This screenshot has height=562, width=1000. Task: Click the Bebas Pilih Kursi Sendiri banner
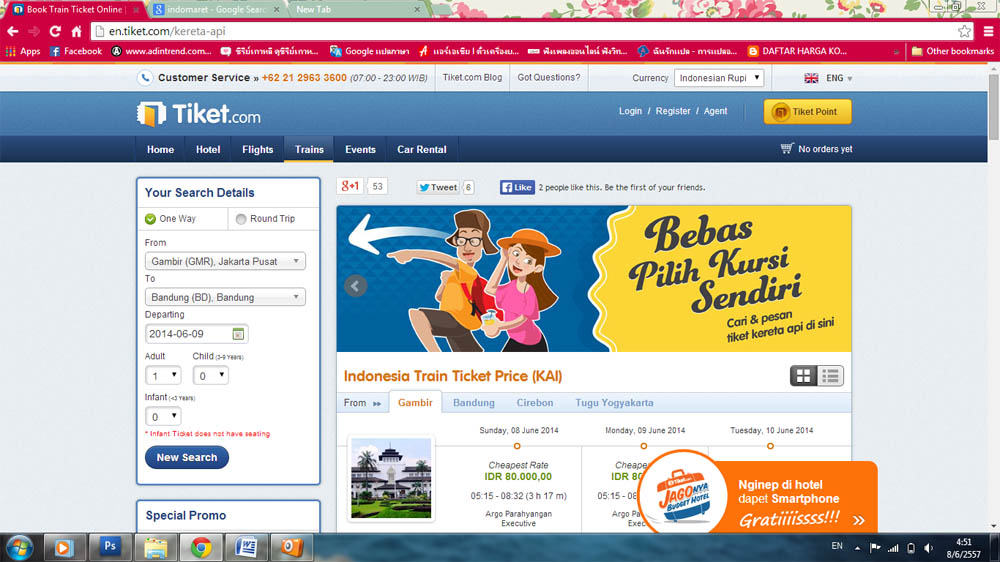click(x=594, y=279)
